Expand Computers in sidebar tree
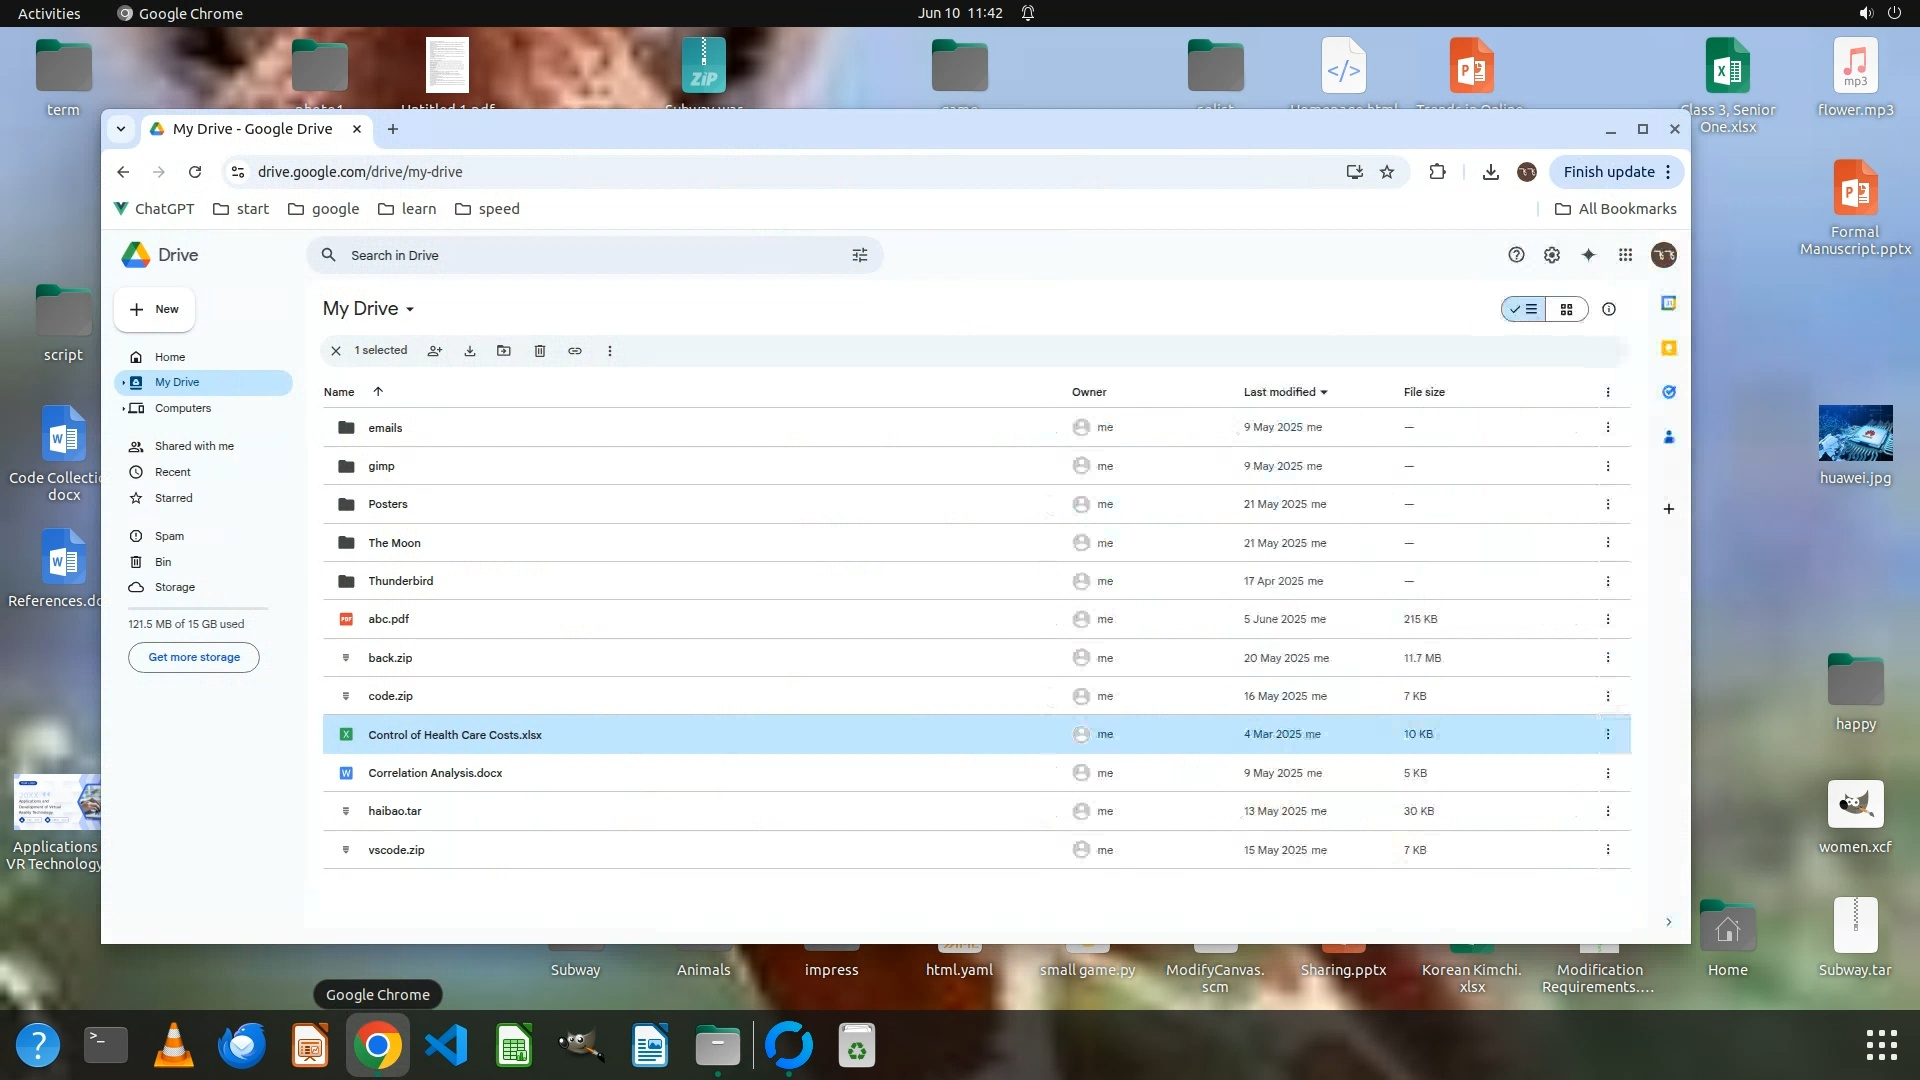 (124, 408)
